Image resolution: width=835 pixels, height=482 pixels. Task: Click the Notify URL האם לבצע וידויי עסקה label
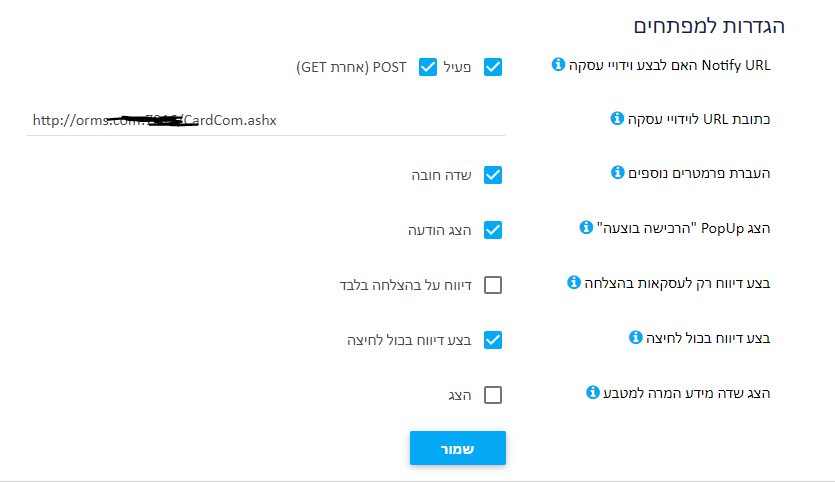(669, 66)
